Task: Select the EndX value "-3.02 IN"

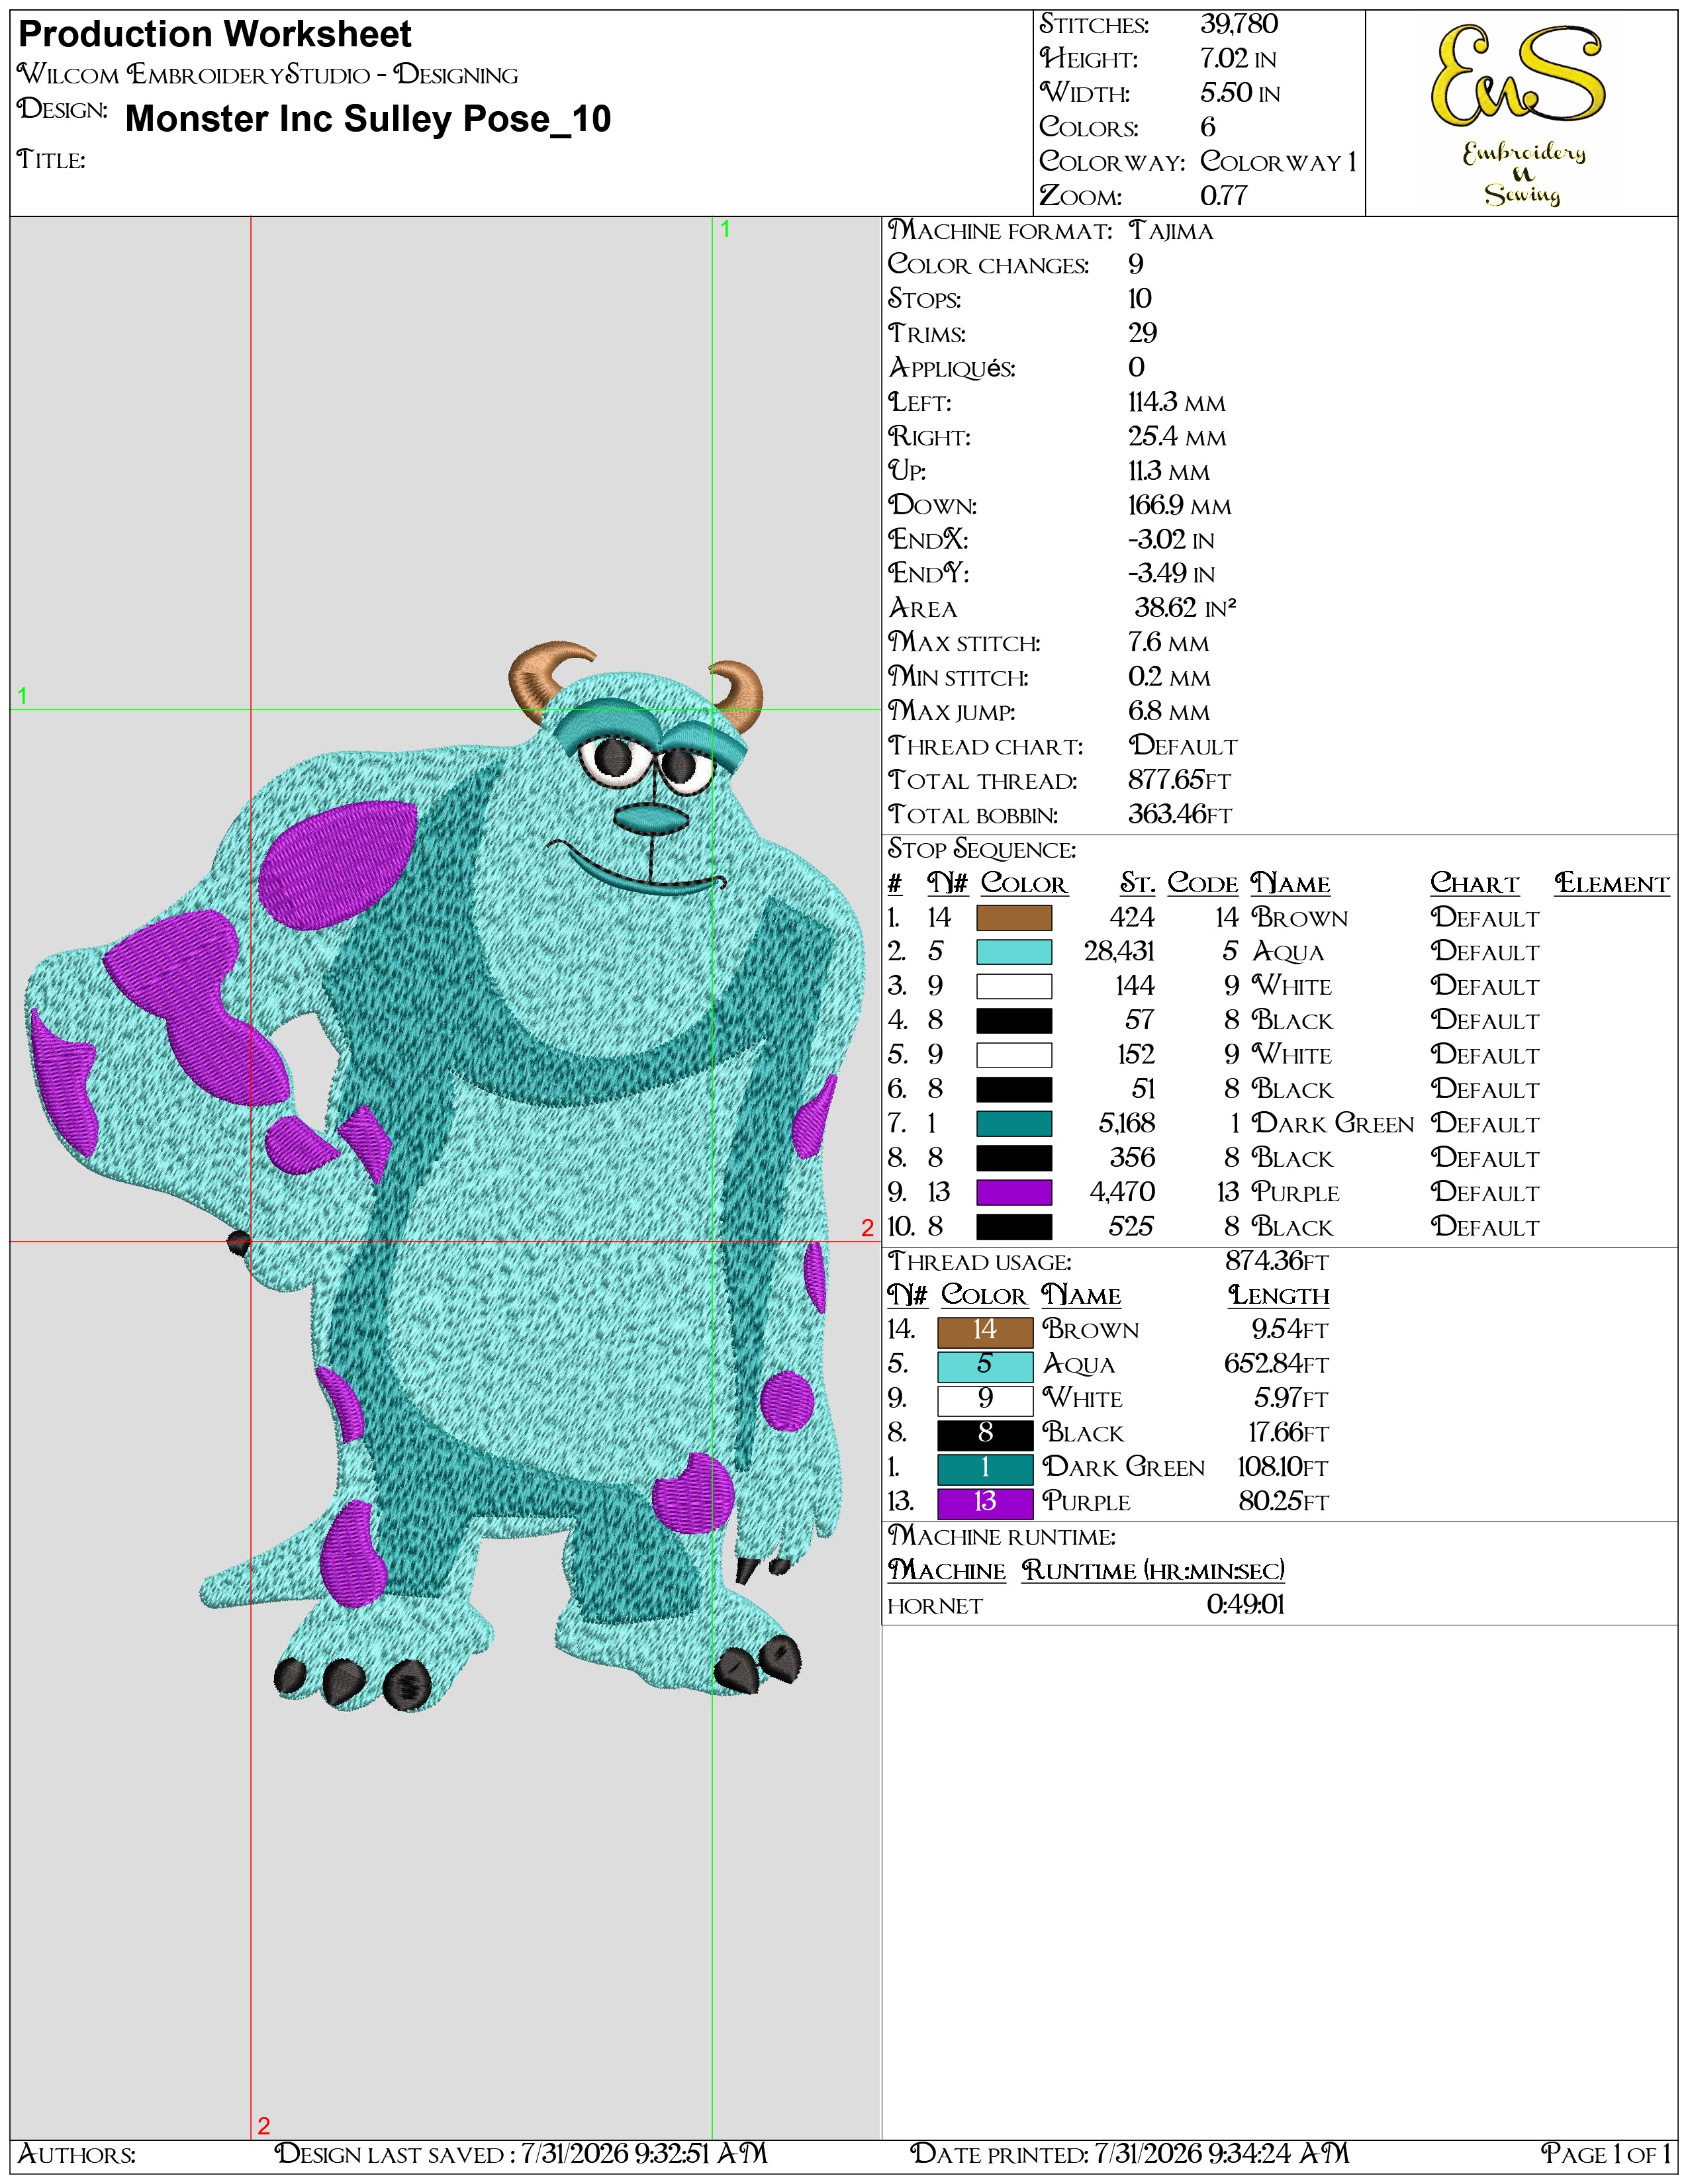Action: pyautogui.click(x=1171, y=540)
